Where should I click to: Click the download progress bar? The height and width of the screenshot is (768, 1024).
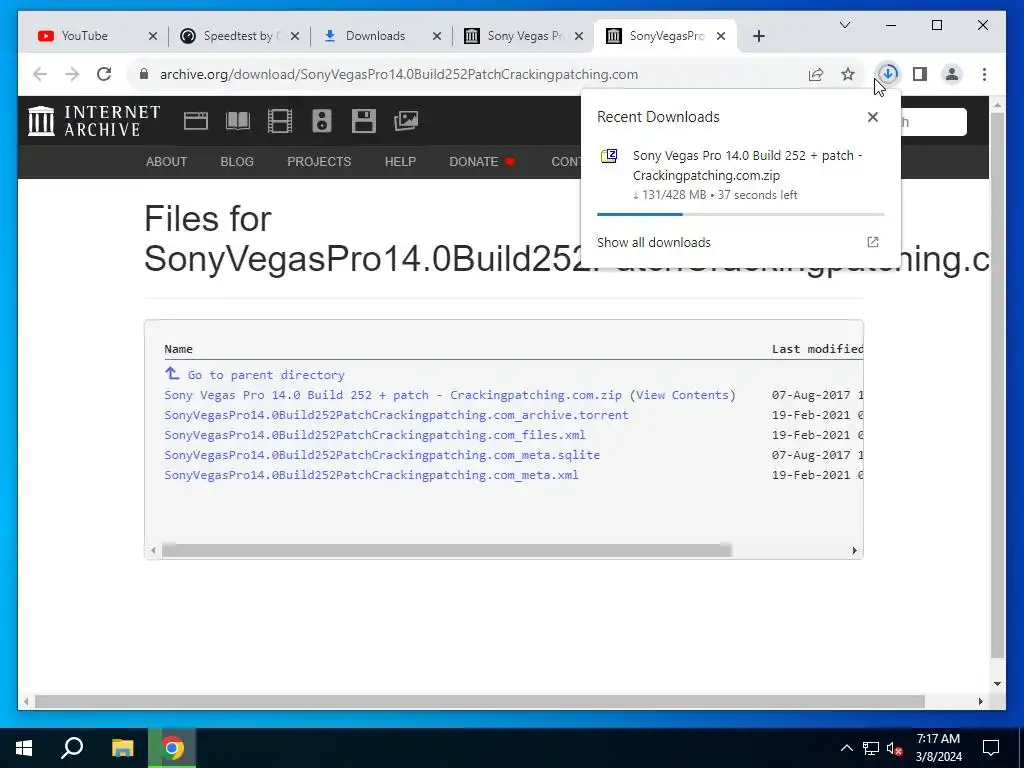click(x=741, y=214)
